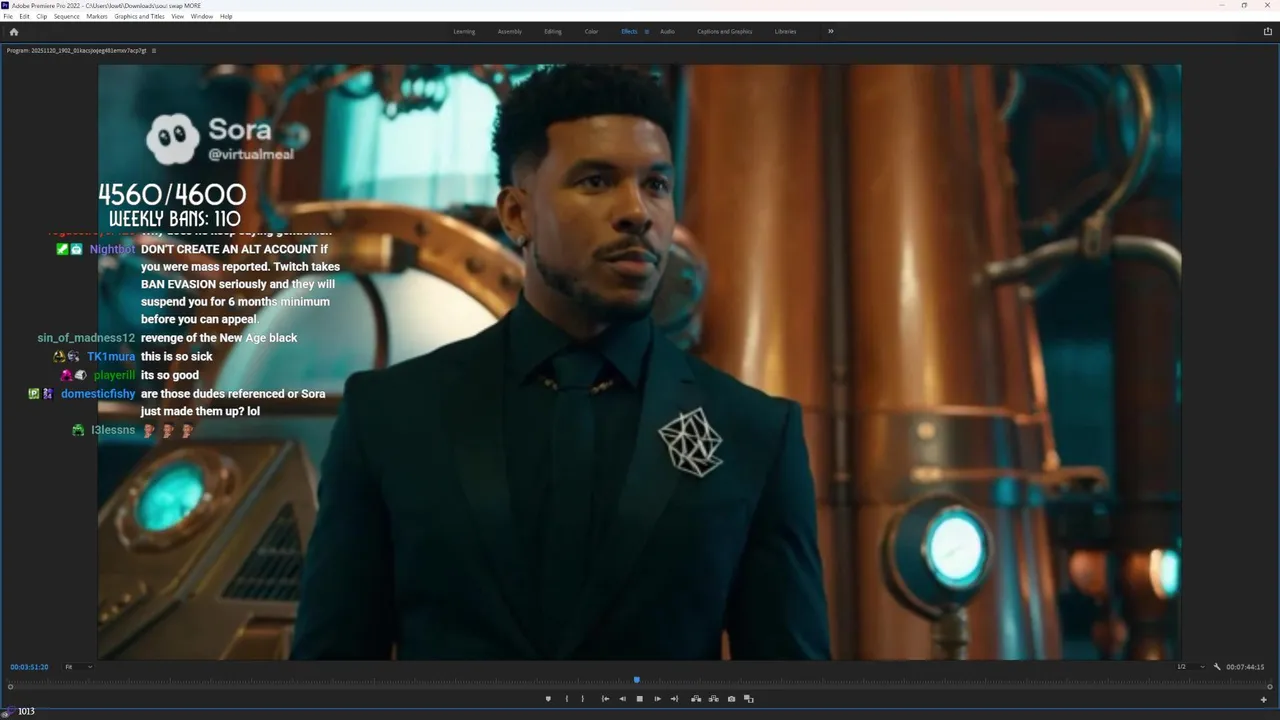
Task: Click the current timecode 00:03:51:20
Action: 29,667
